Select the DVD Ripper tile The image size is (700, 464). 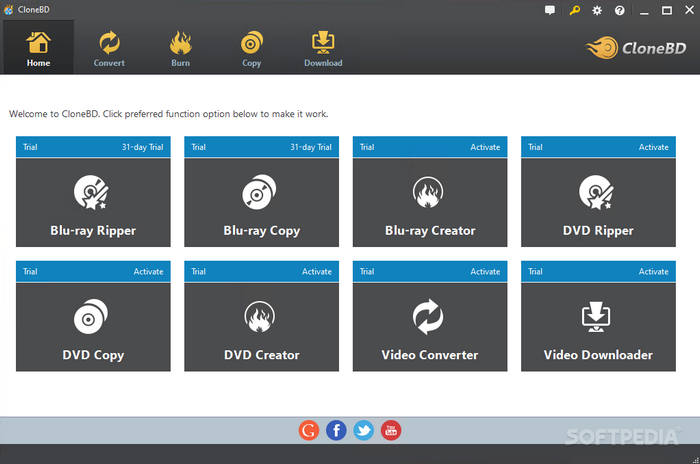click(598, 202)
